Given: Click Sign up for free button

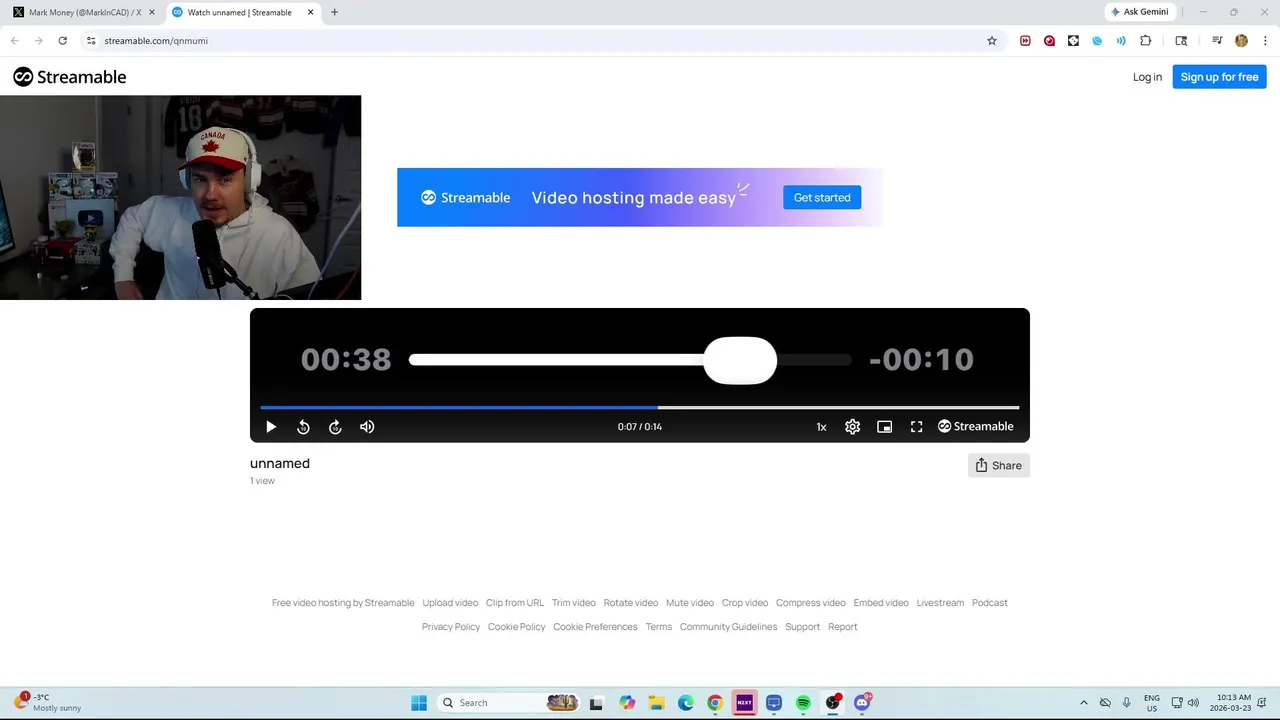Looking at the screenshot, I should pos(1219,77).
